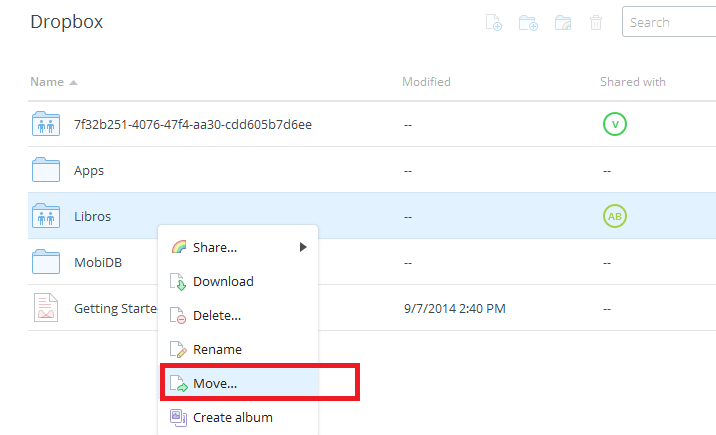Click the Libros shared folder icon

pyautogui.click(x=46, y=215)
